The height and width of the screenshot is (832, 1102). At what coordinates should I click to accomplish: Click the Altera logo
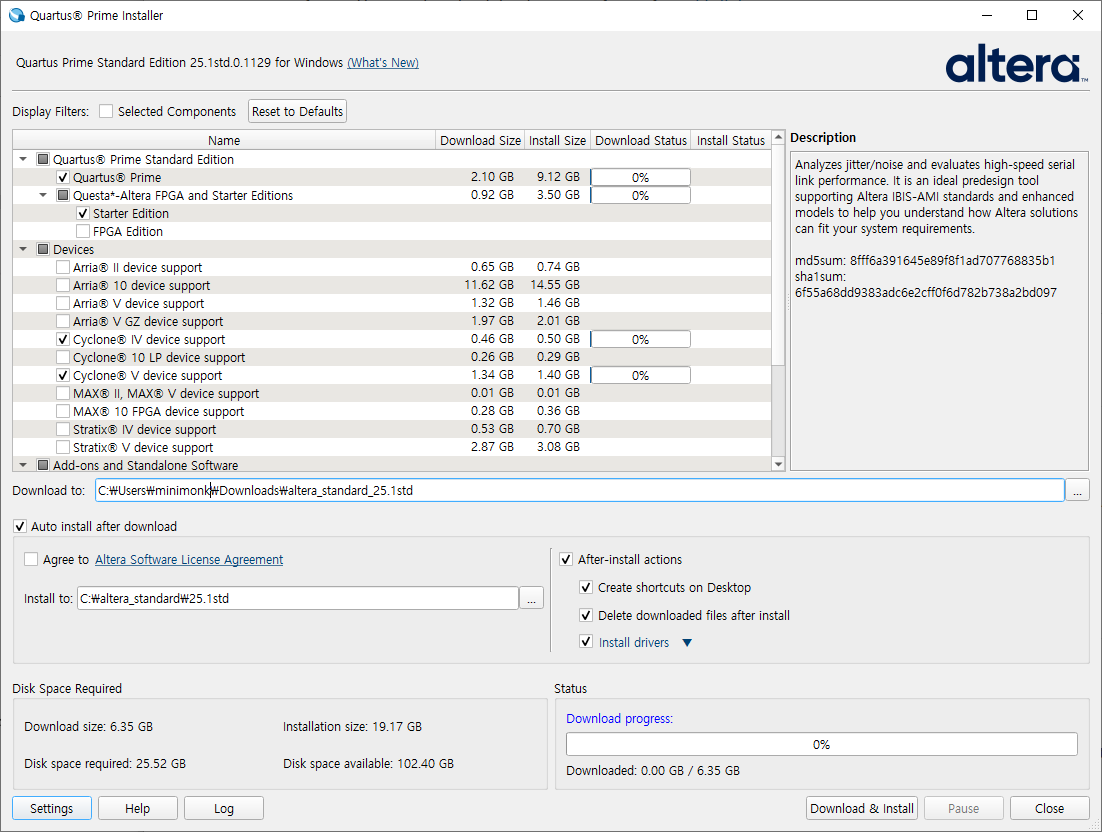1016,63
